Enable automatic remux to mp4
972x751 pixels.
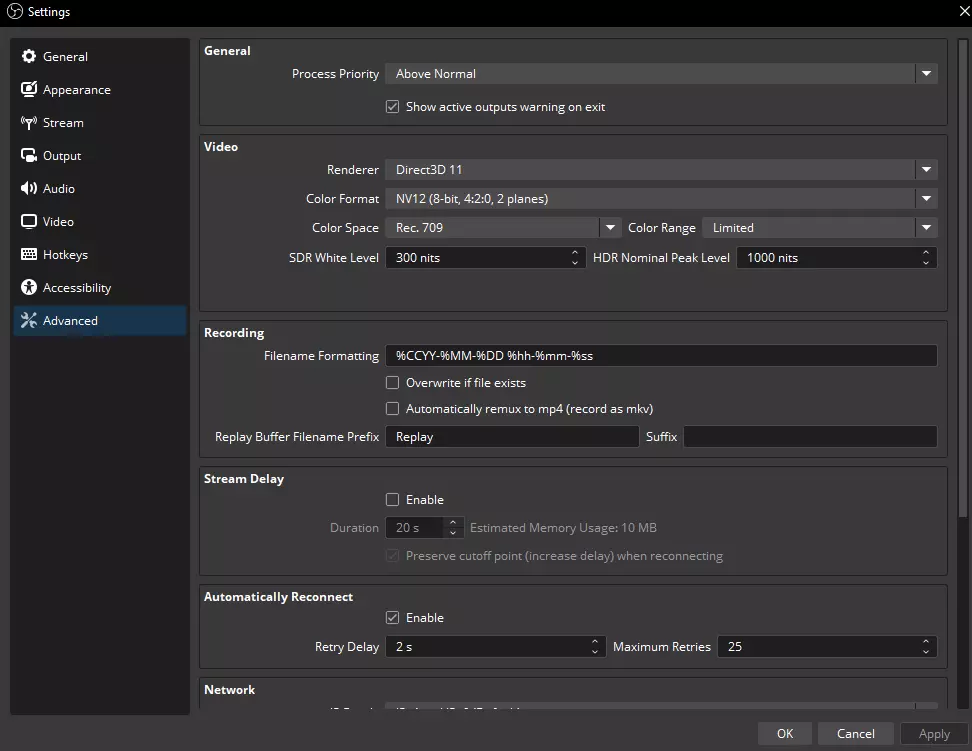(x=393, y=409)
